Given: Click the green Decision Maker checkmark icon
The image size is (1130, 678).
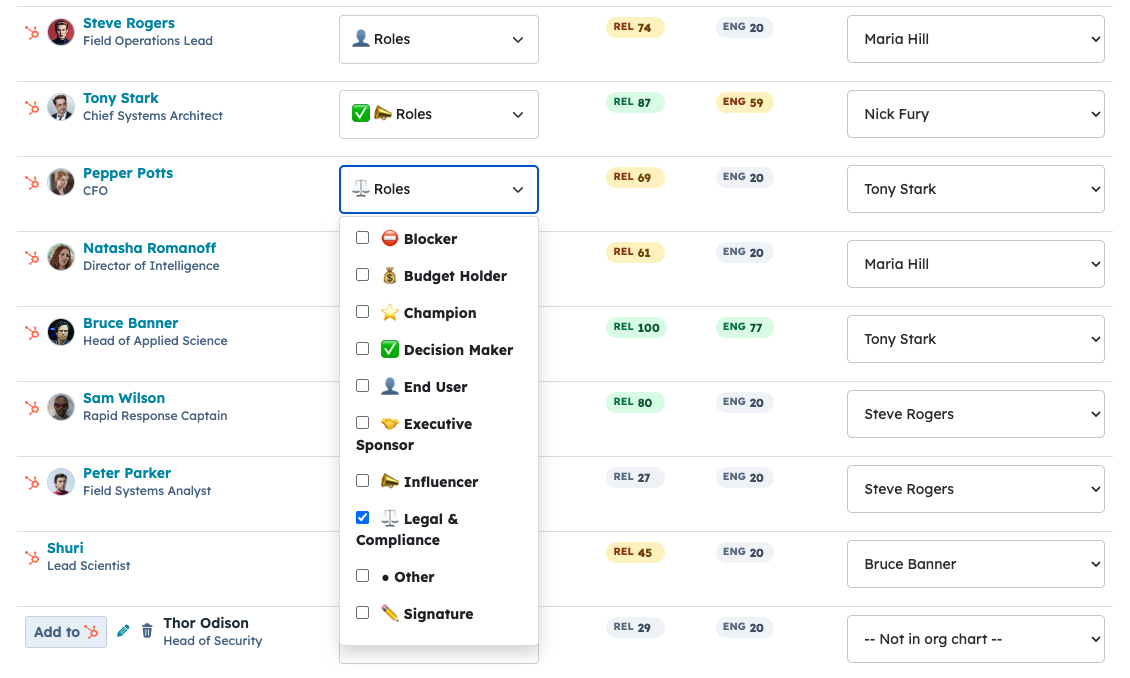Looking at the screenshot, I should [390, 349].
